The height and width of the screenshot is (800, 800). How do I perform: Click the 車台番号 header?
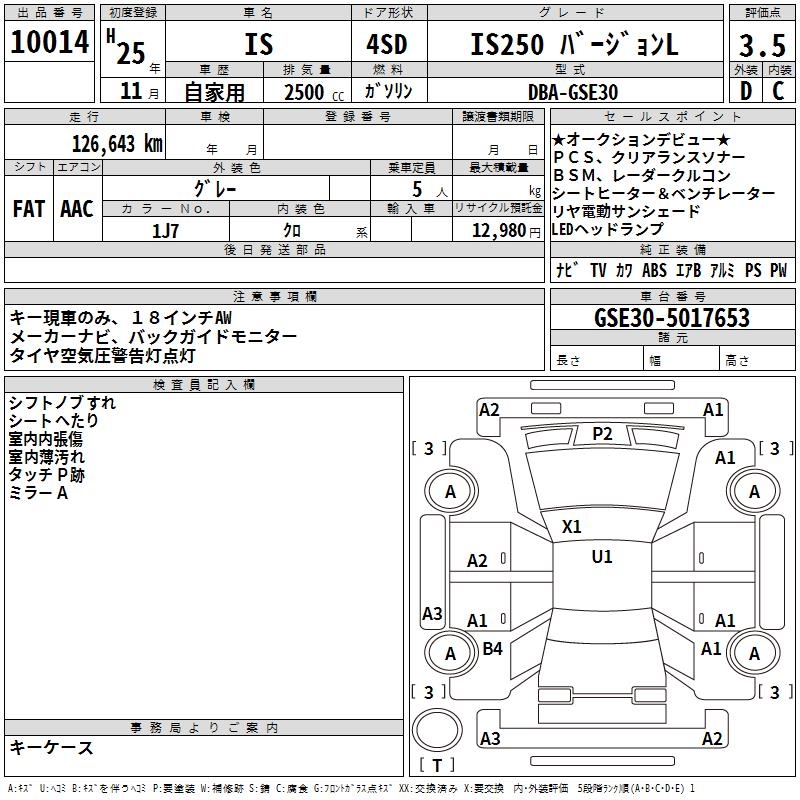pos(672,296)
